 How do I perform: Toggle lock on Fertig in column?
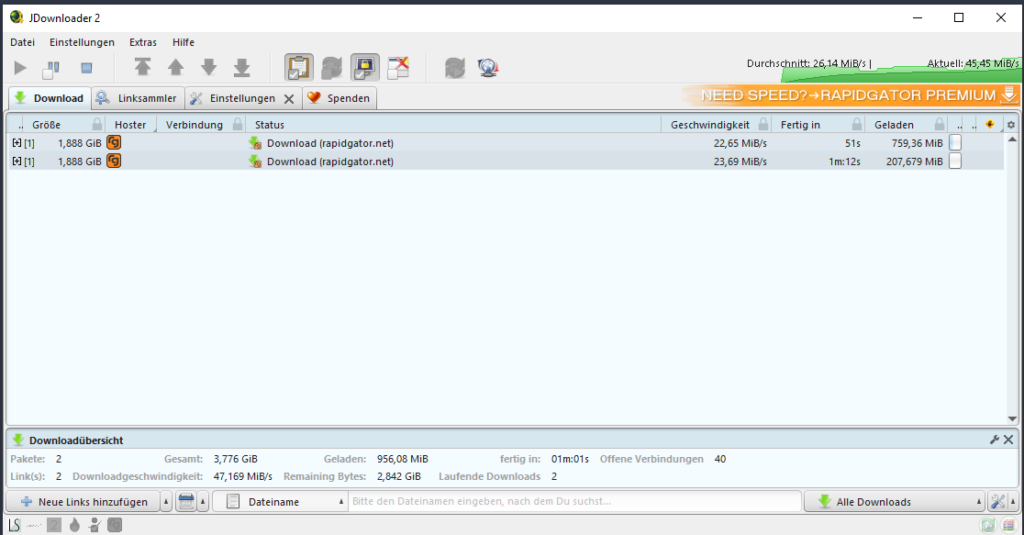click(857, 124)
